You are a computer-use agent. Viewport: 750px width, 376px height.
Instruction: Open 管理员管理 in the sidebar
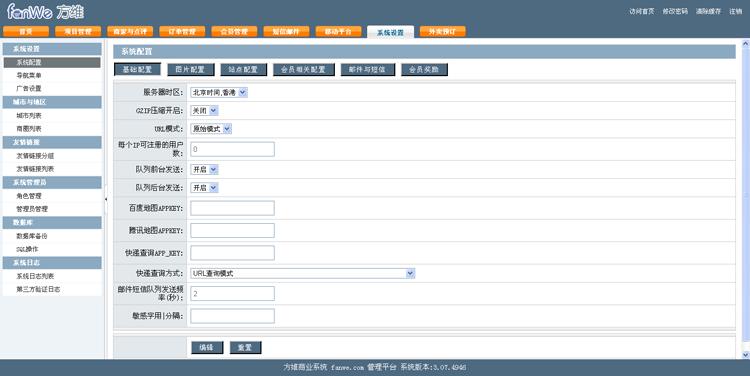click(52, 209)
